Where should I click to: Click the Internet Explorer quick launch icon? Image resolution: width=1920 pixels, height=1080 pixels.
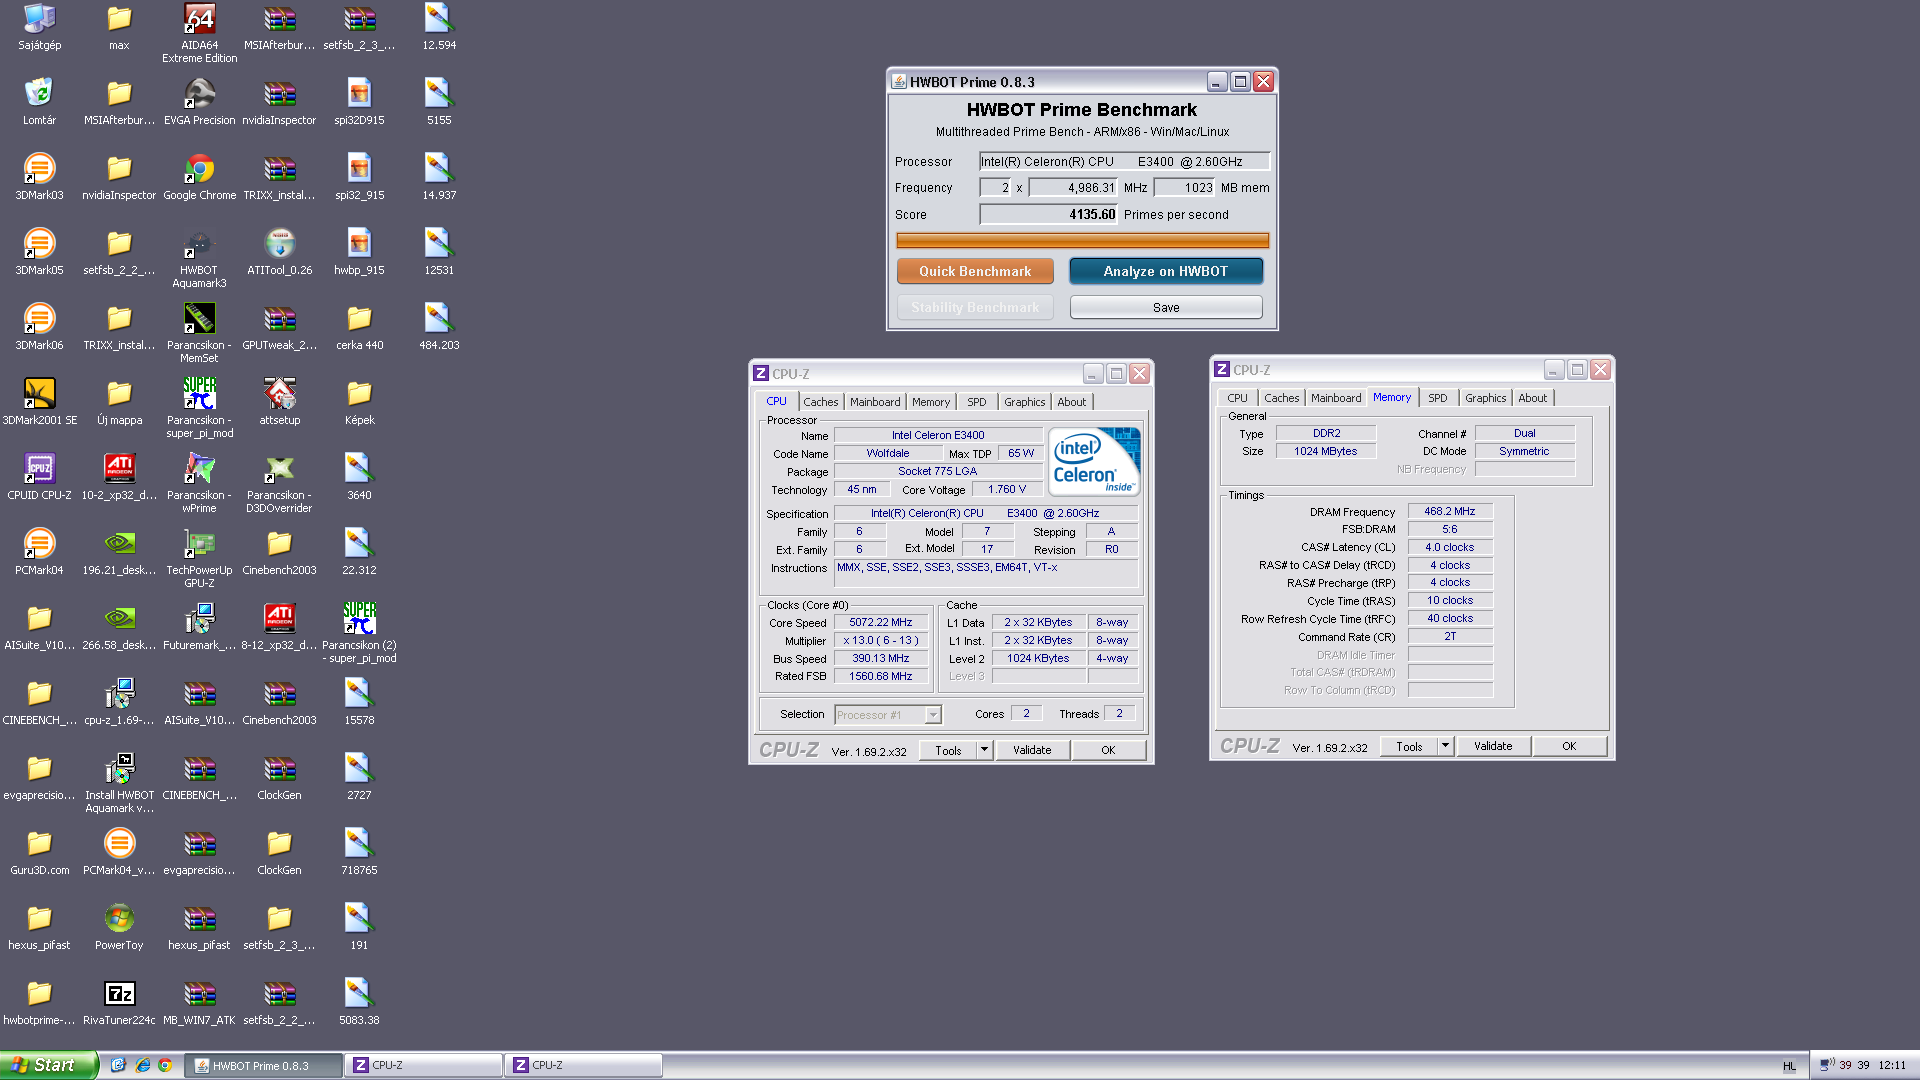[x=142, y=1065]
